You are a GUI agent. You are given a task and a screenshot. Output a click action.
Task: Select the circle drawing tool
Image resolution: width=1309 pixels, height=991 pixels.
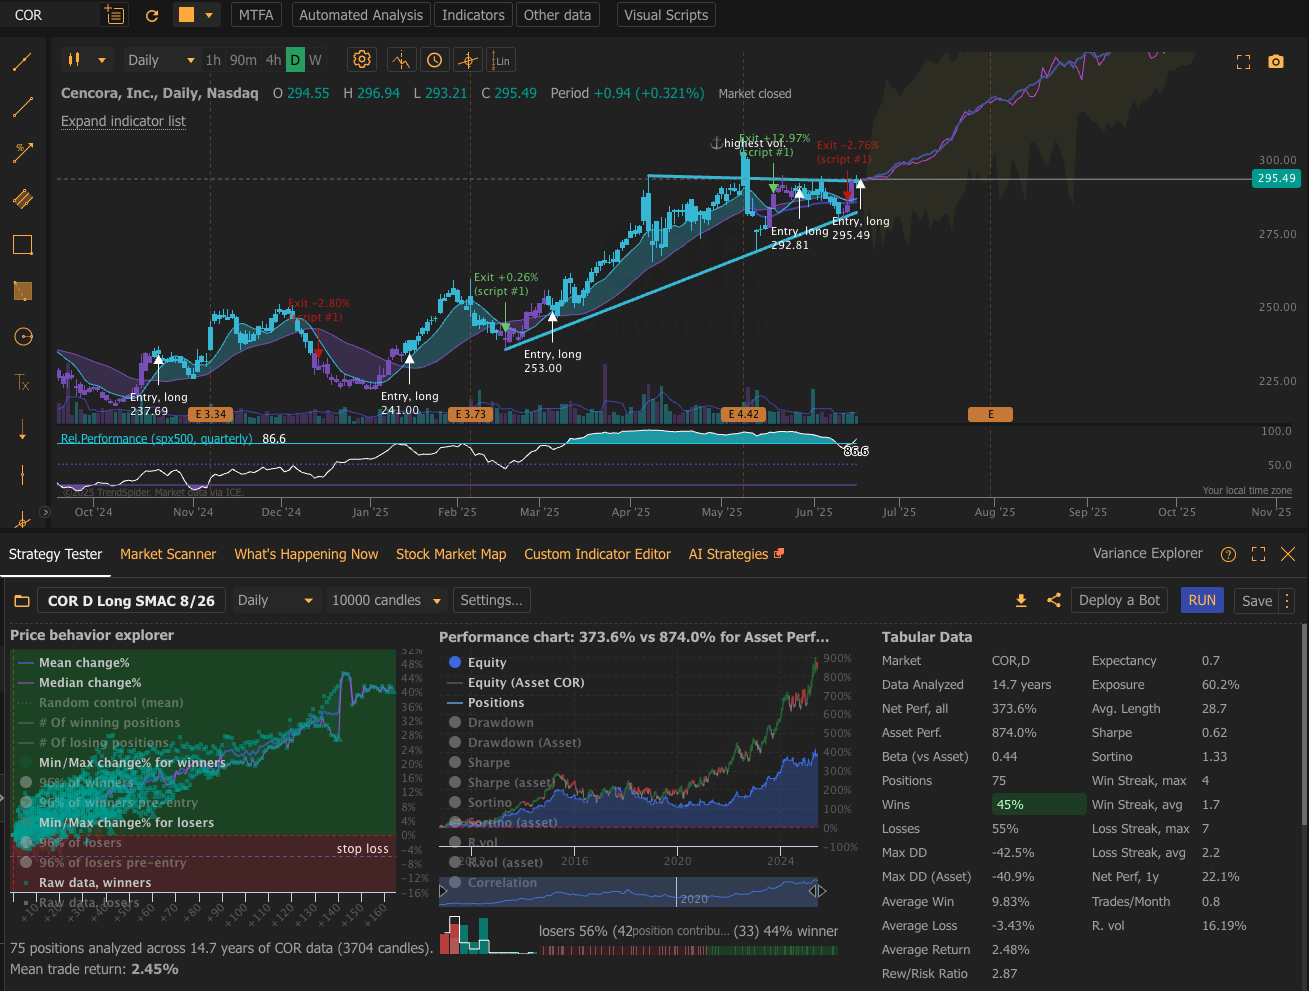tap(22, 337)
